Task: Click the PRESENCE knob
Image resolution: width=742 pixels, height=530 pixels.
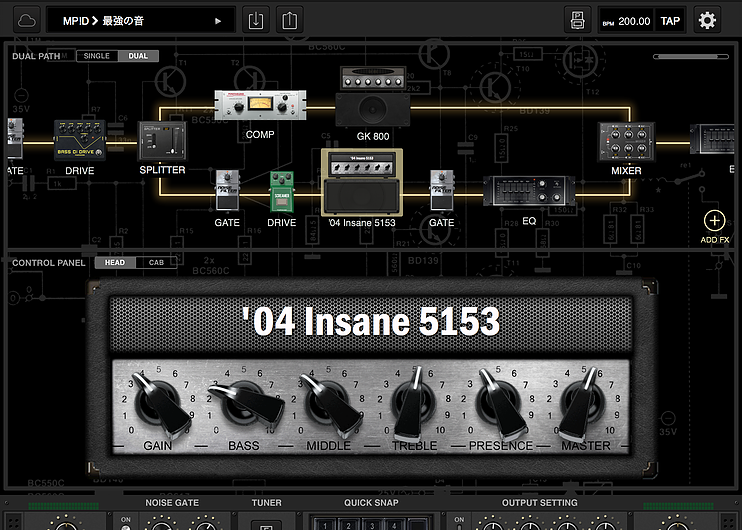Action: coord(499,403)
